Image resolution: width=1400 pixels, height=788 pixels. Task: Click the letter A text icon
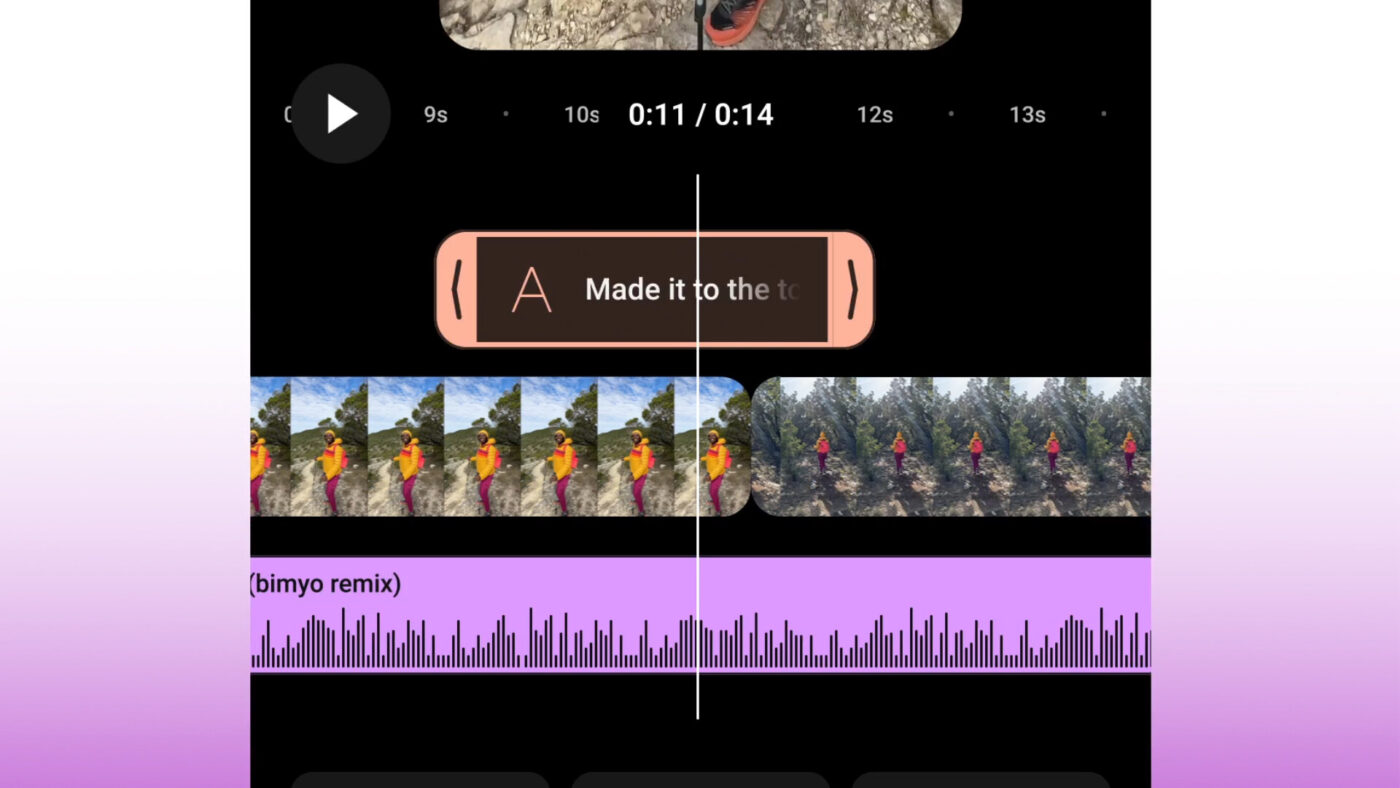[x=531, y=290]
